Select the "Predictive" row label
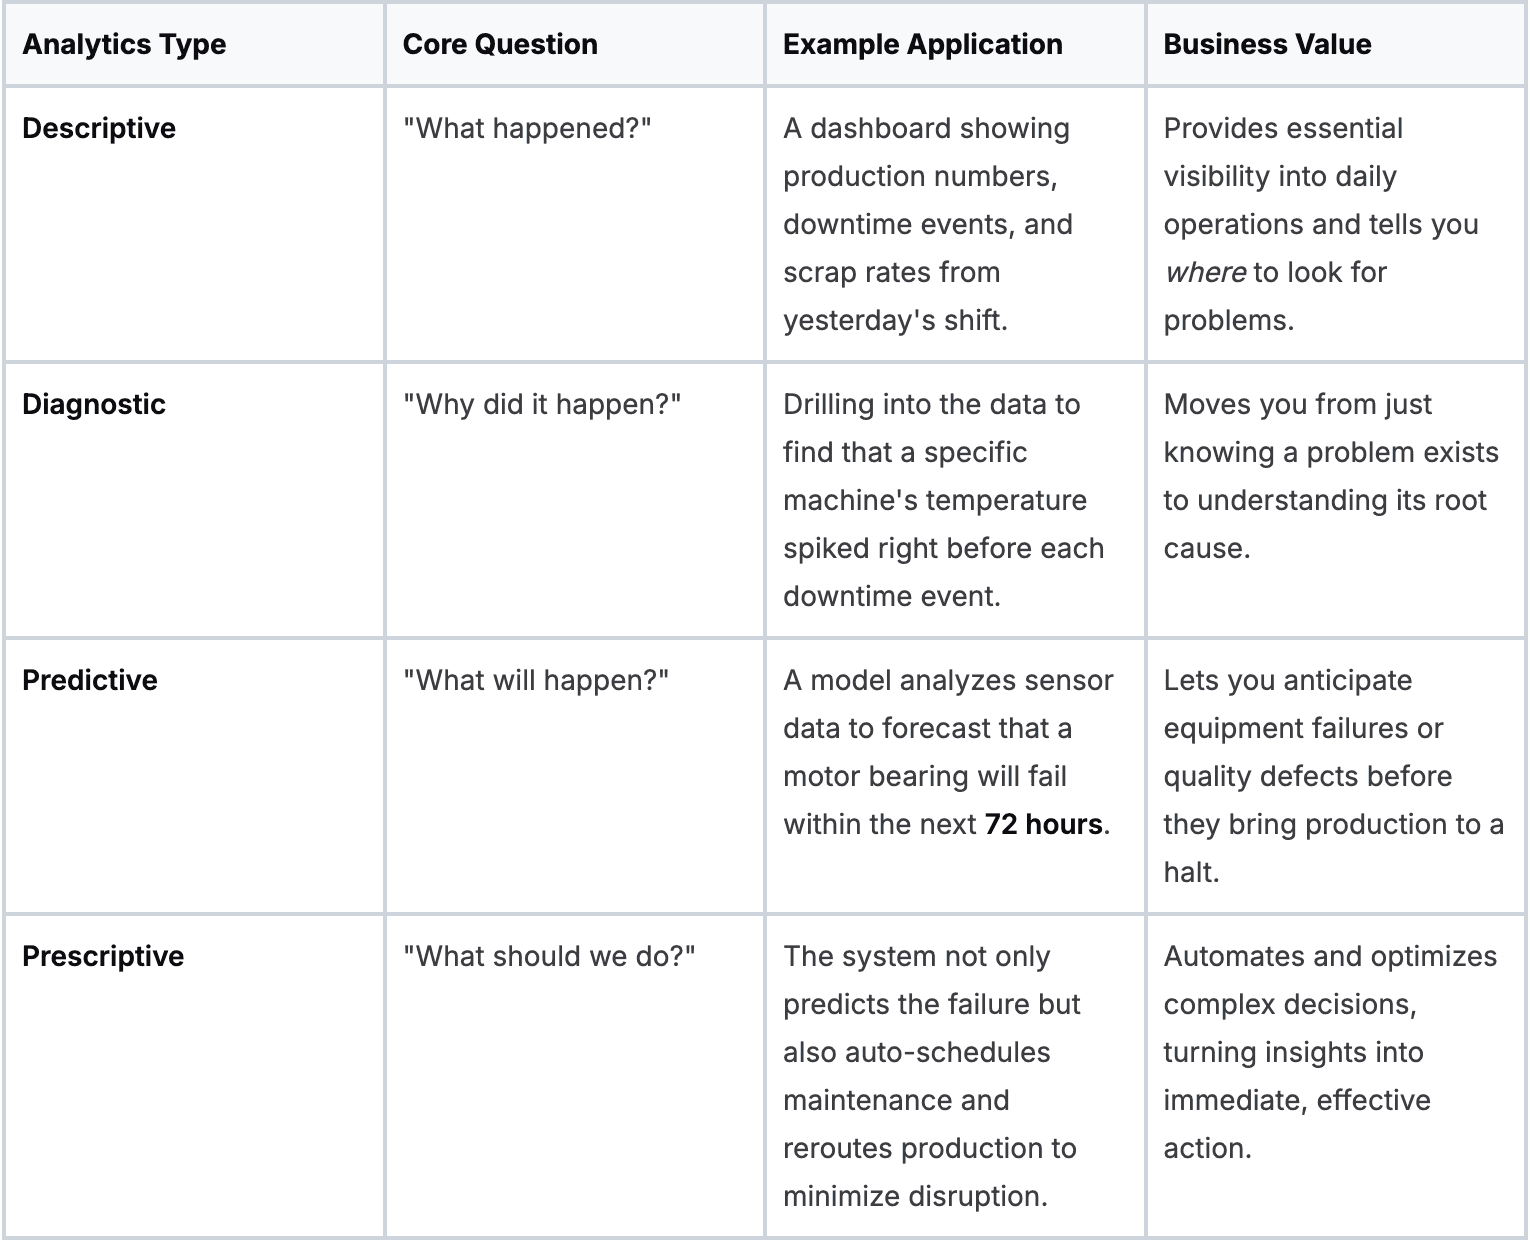Image resolution: width=1530 pixels, height=1244 pixels. pos(90,680)
